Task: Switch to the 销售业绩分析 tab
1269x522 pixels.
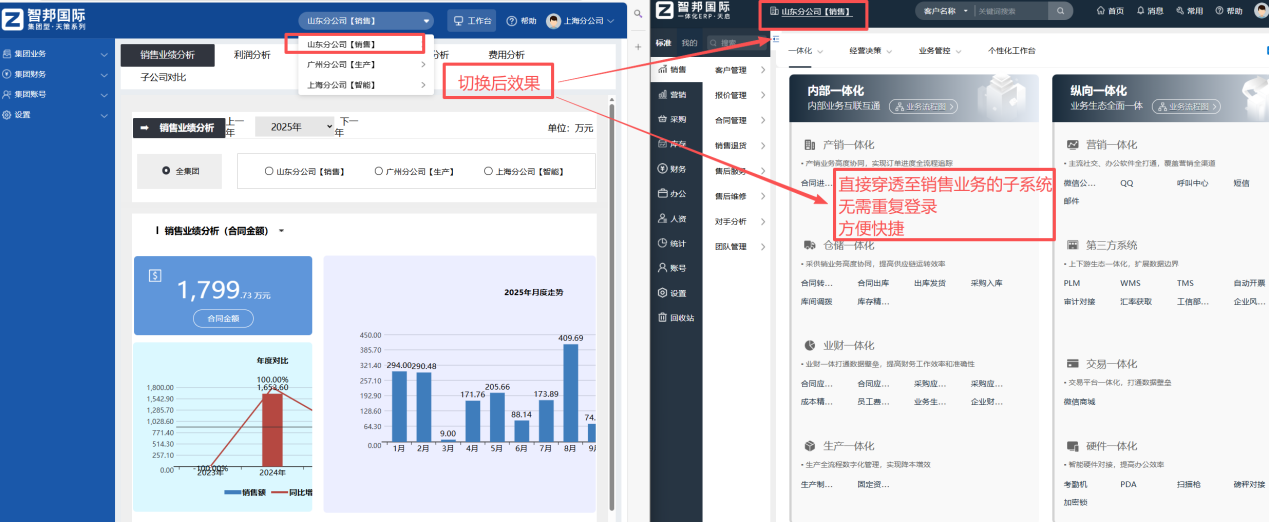Action: 167,55
